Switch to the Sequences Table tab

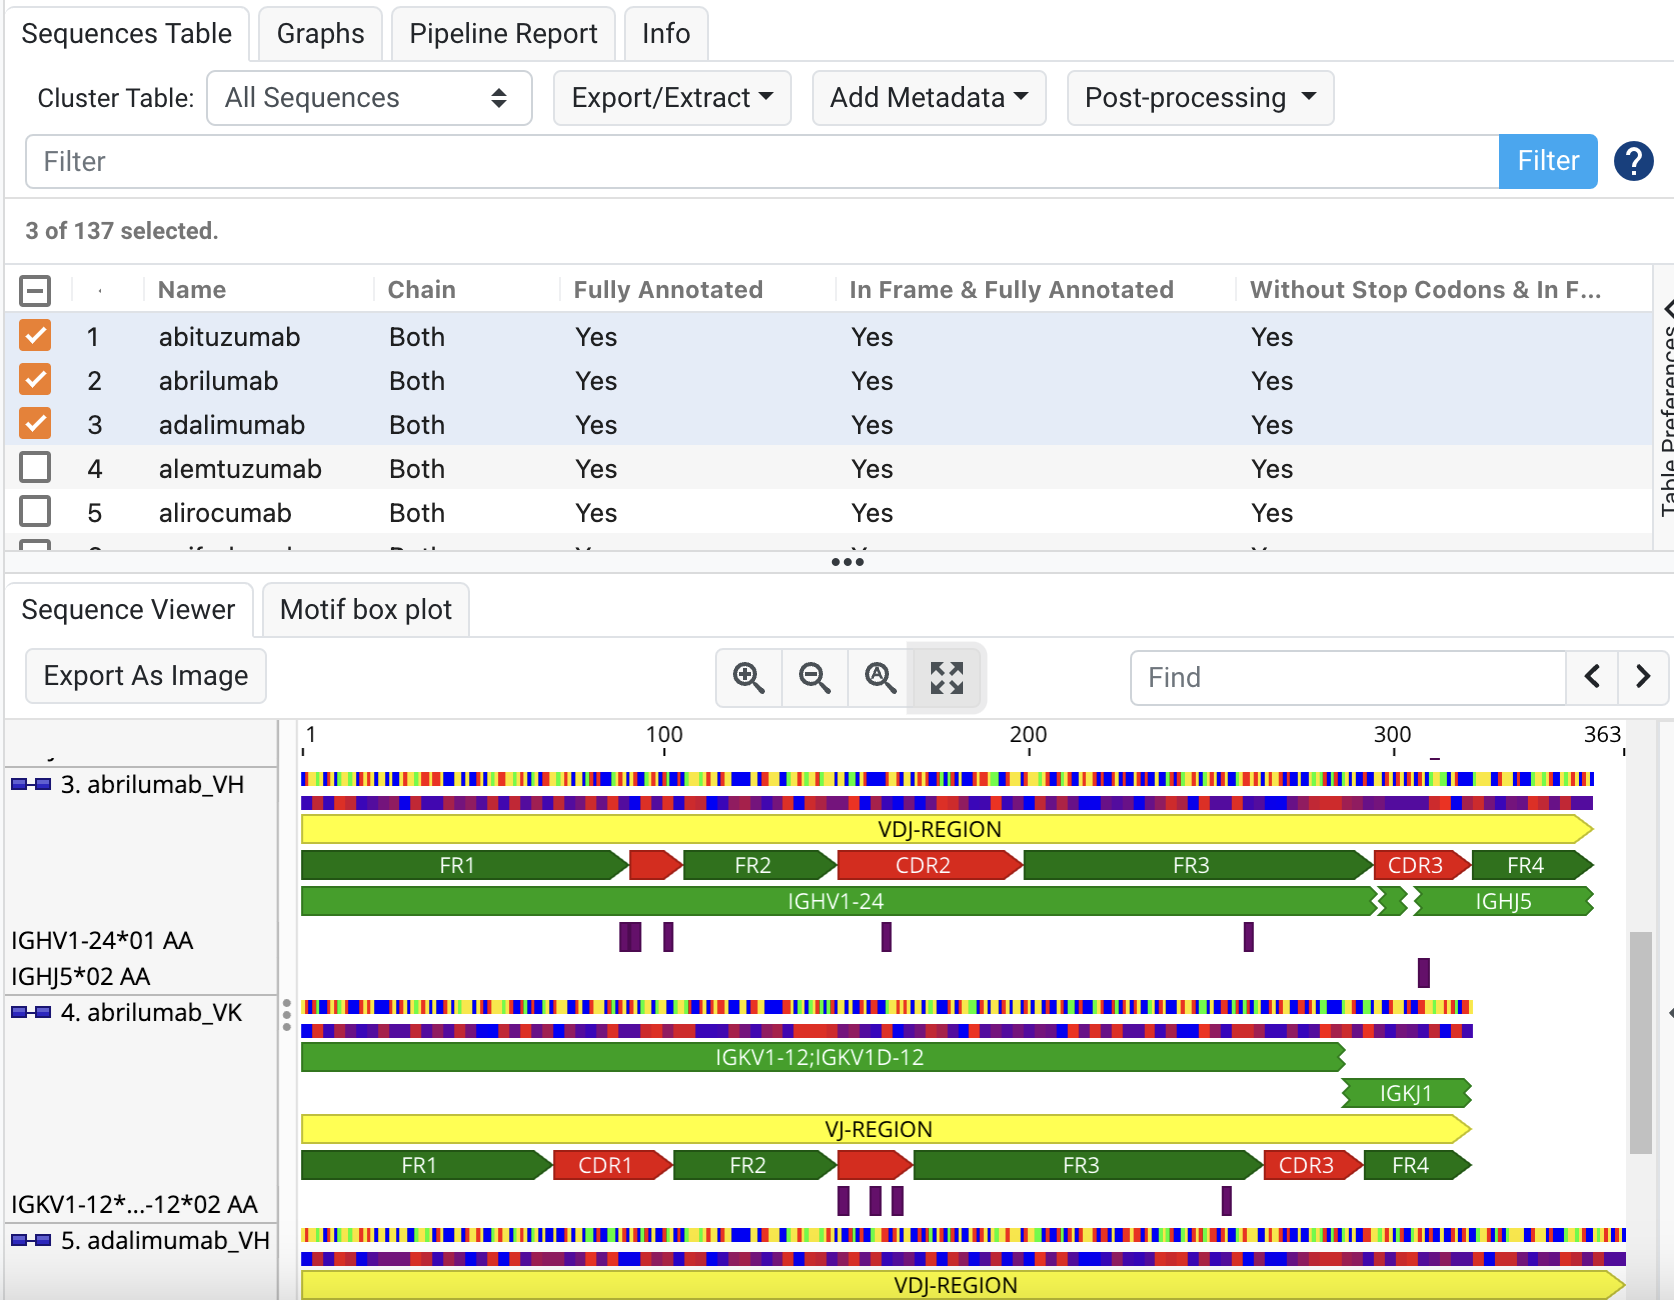click(x=127, y=34)
